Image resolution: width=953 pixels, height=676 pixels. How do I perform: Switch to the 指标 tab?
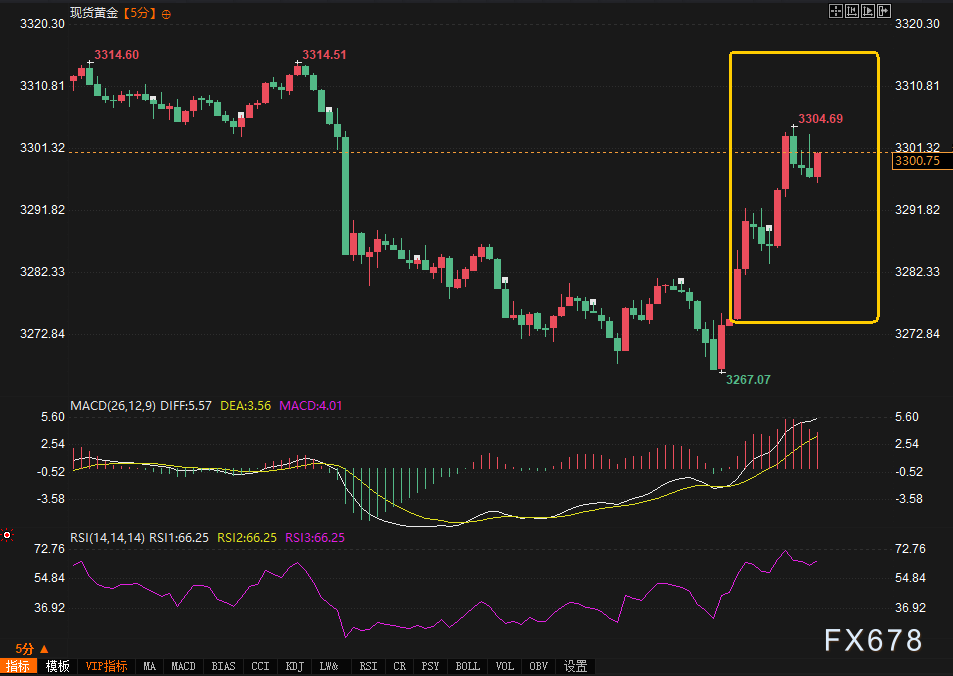pos(17,666)
